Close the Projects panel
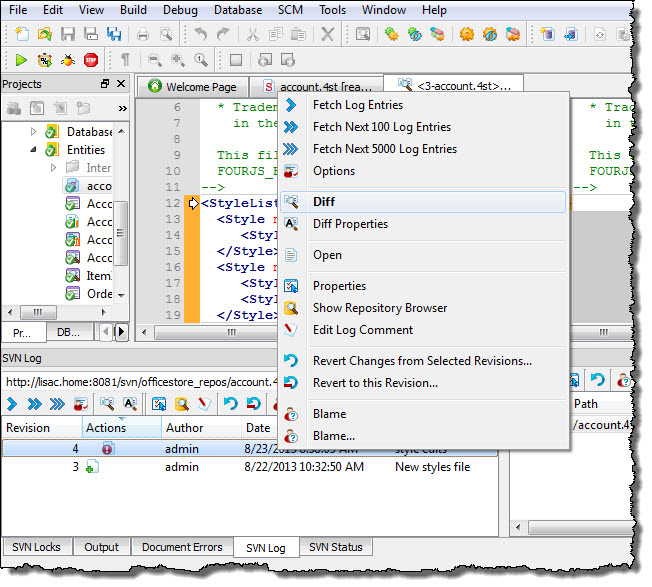This screenshot has width=652, height=587. tap(121, 84)
